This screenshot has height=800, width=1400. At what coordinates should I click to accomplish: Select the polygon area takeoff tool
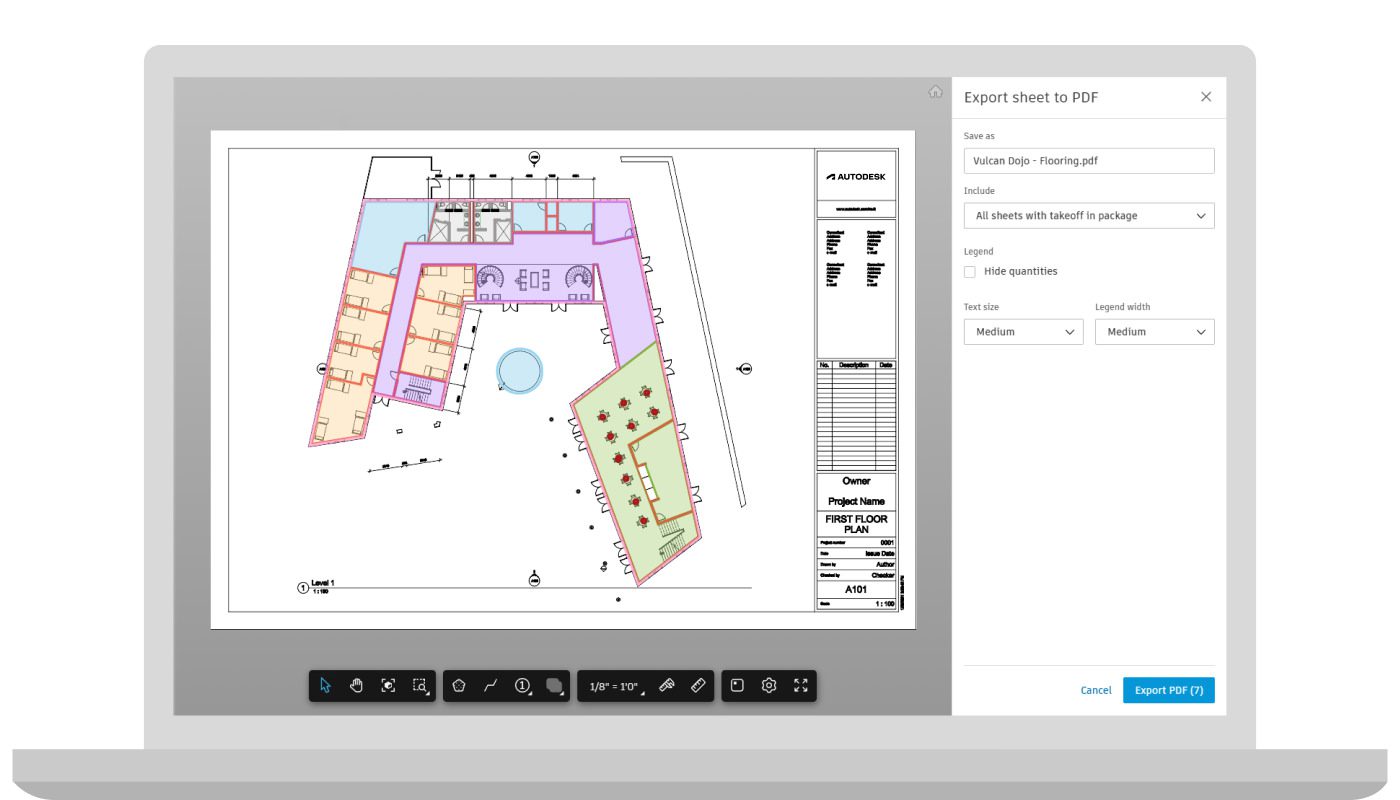tap(459, 686)
